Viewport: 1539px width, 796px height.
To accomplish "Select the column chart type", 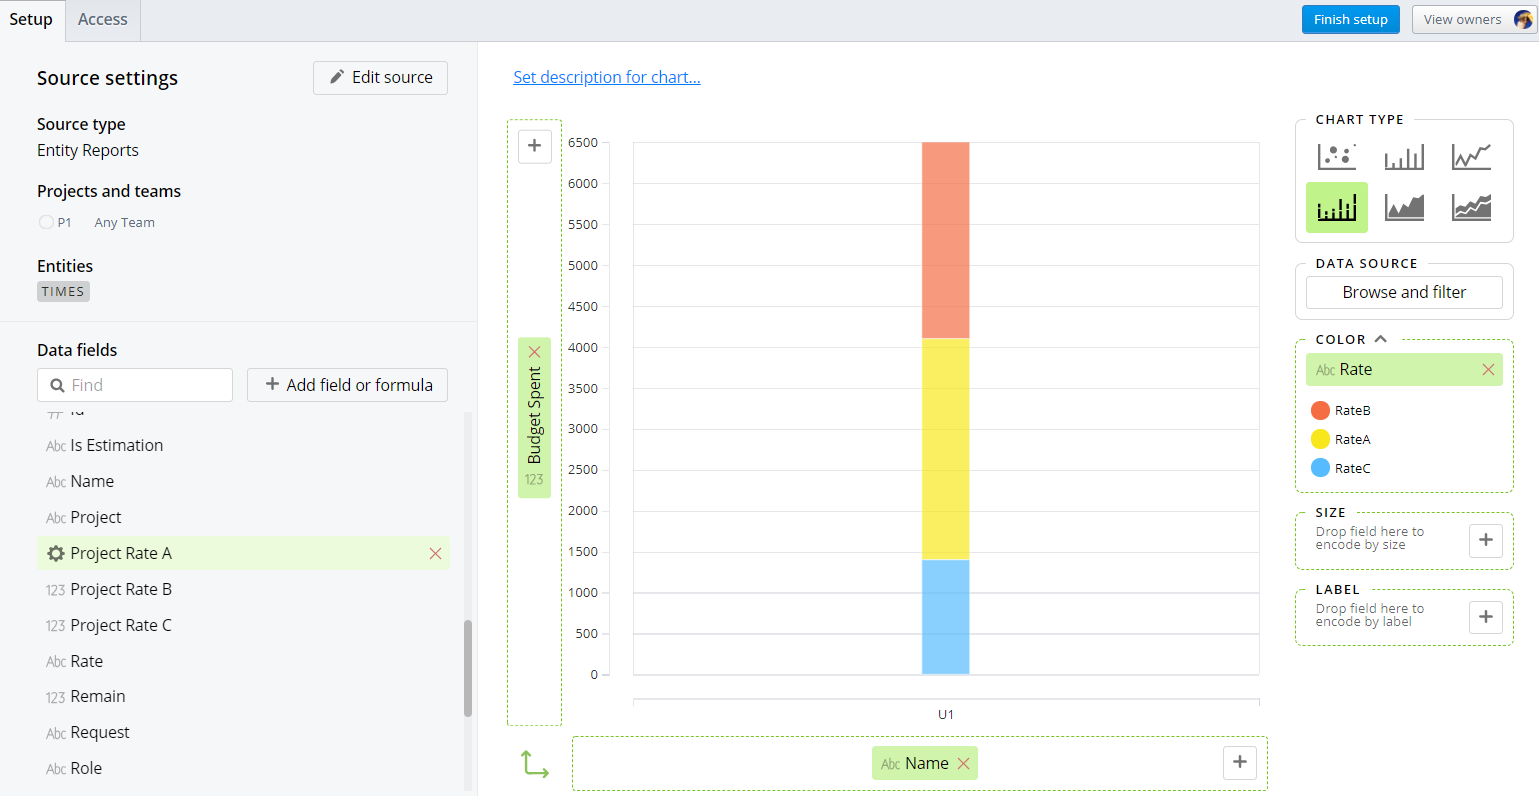I will [x=1403, y=156].
